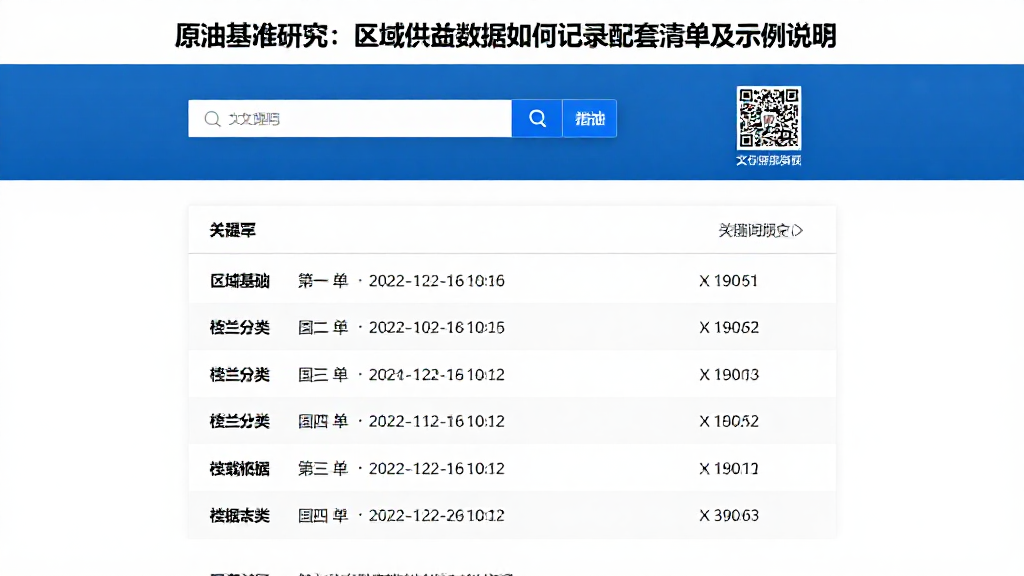Click the QR code image

point(769,118)
